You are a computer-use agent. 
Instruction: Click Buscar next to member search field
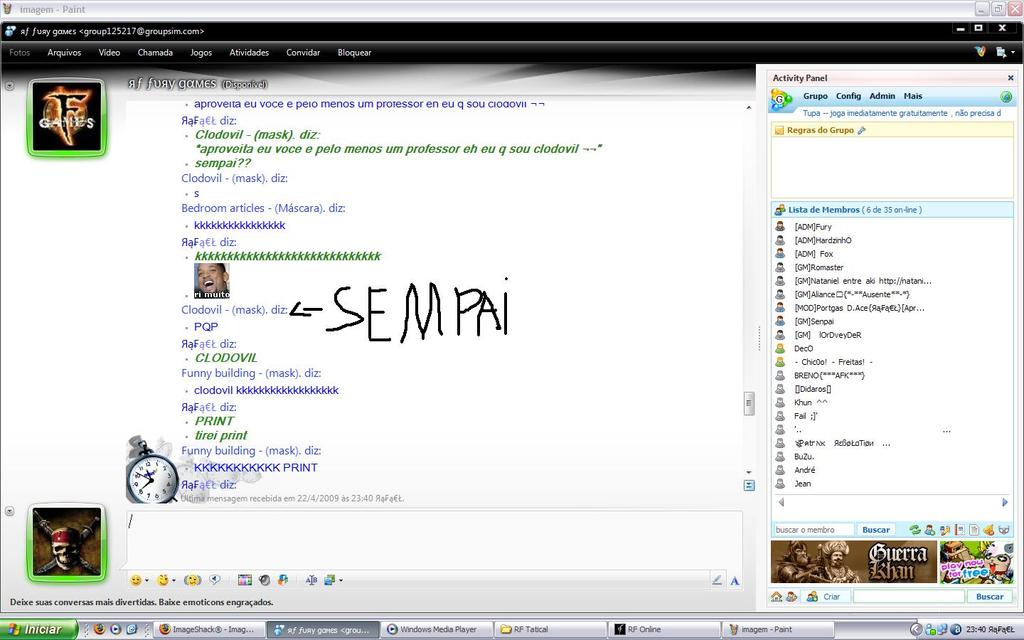coord(876,529)
